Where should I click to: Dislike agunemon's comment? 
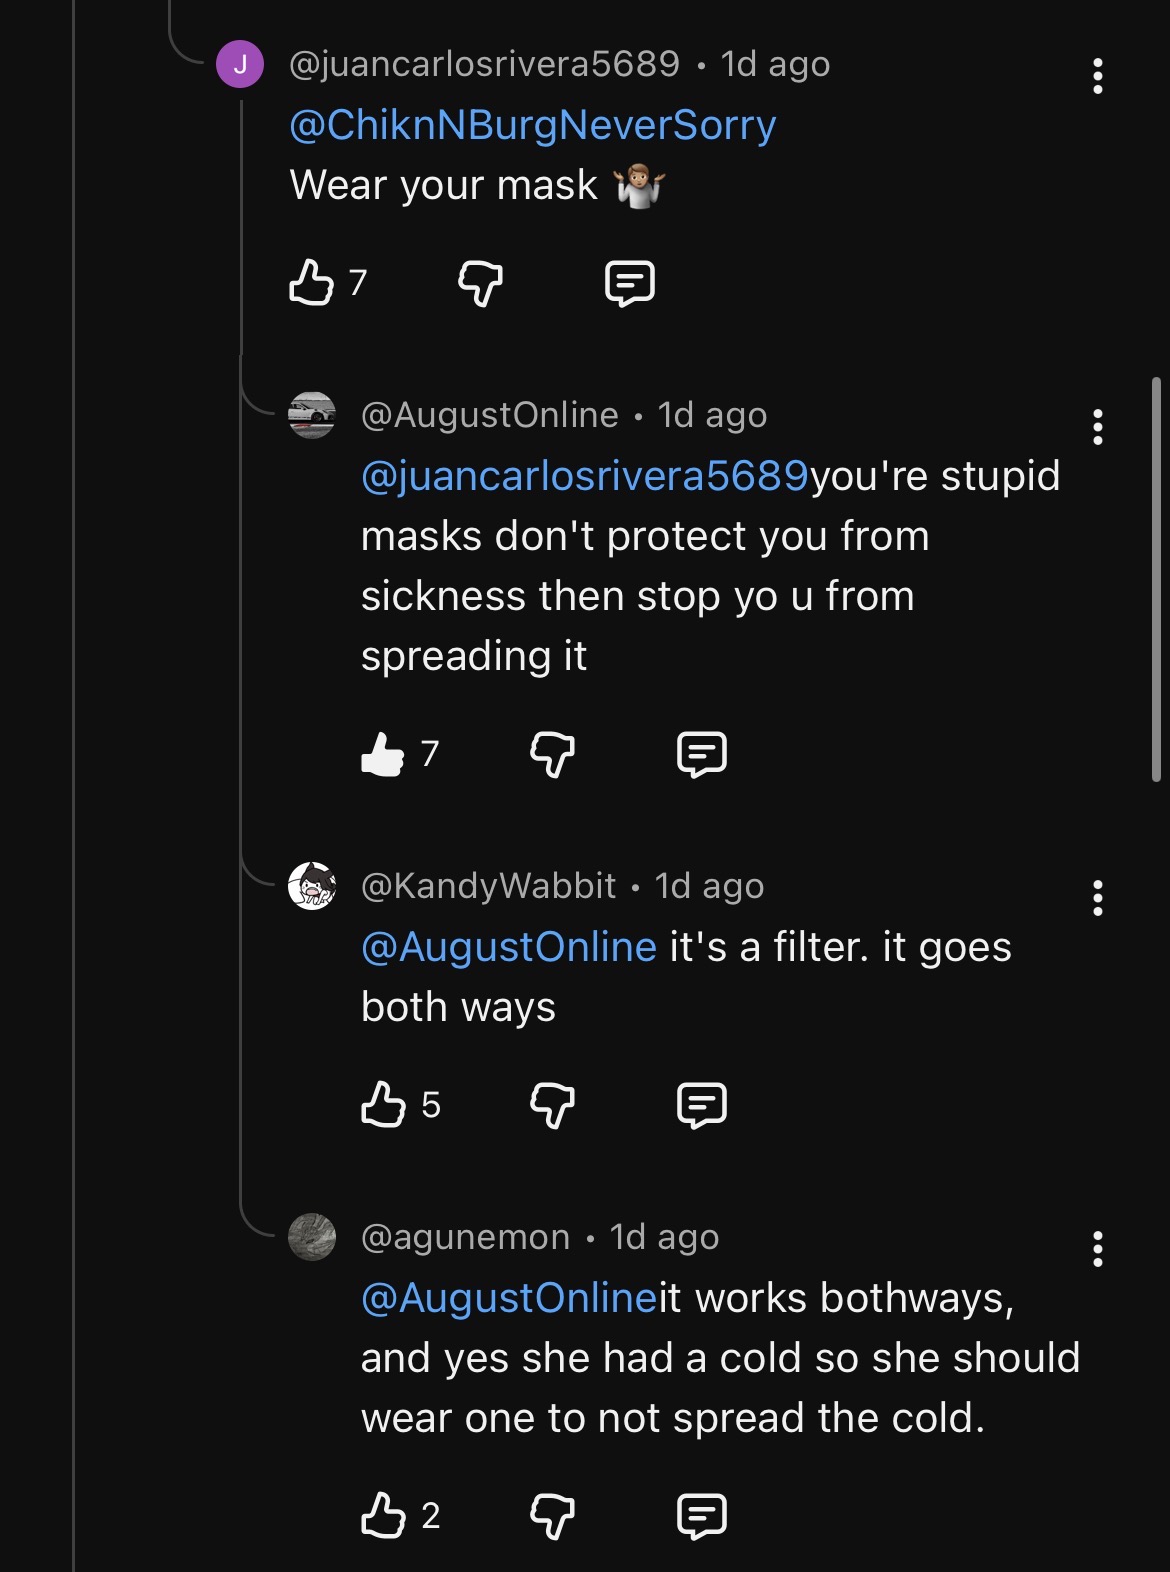point(552,1516)
